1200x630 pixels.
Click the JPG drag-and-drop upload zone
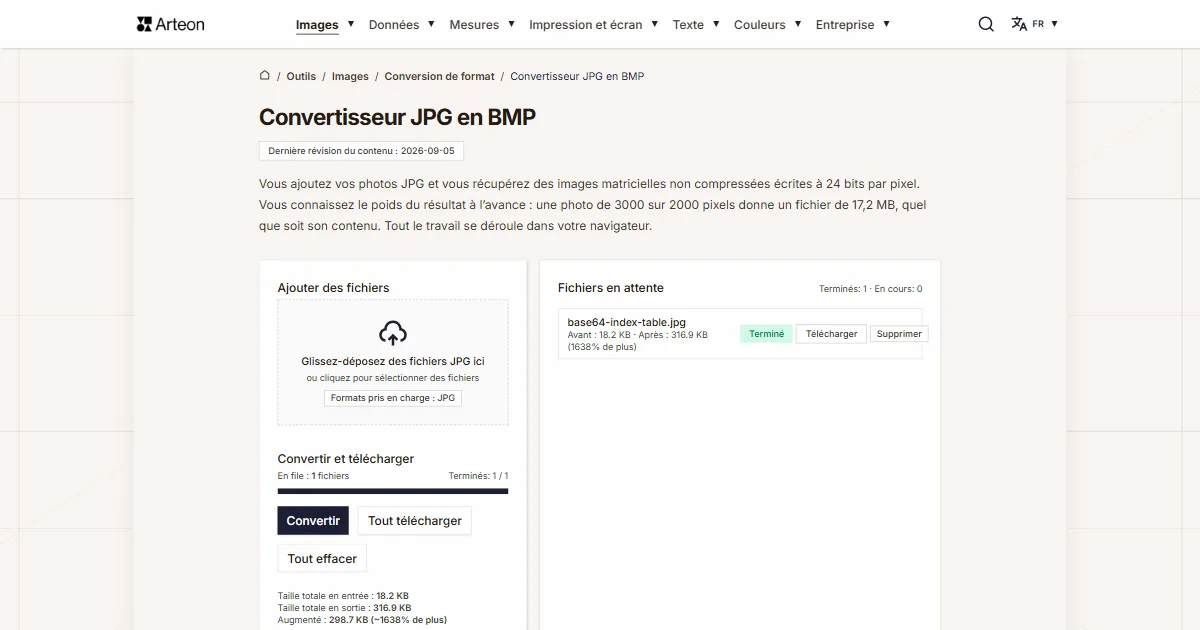[x=393, y=362]
